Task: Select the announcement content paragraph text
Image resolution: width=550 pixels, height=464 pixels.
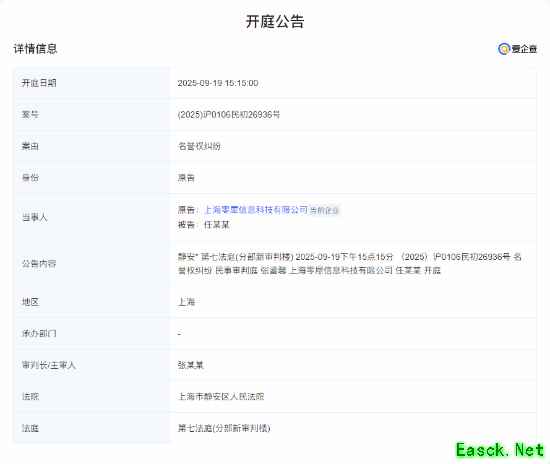Action: (350, 264)
